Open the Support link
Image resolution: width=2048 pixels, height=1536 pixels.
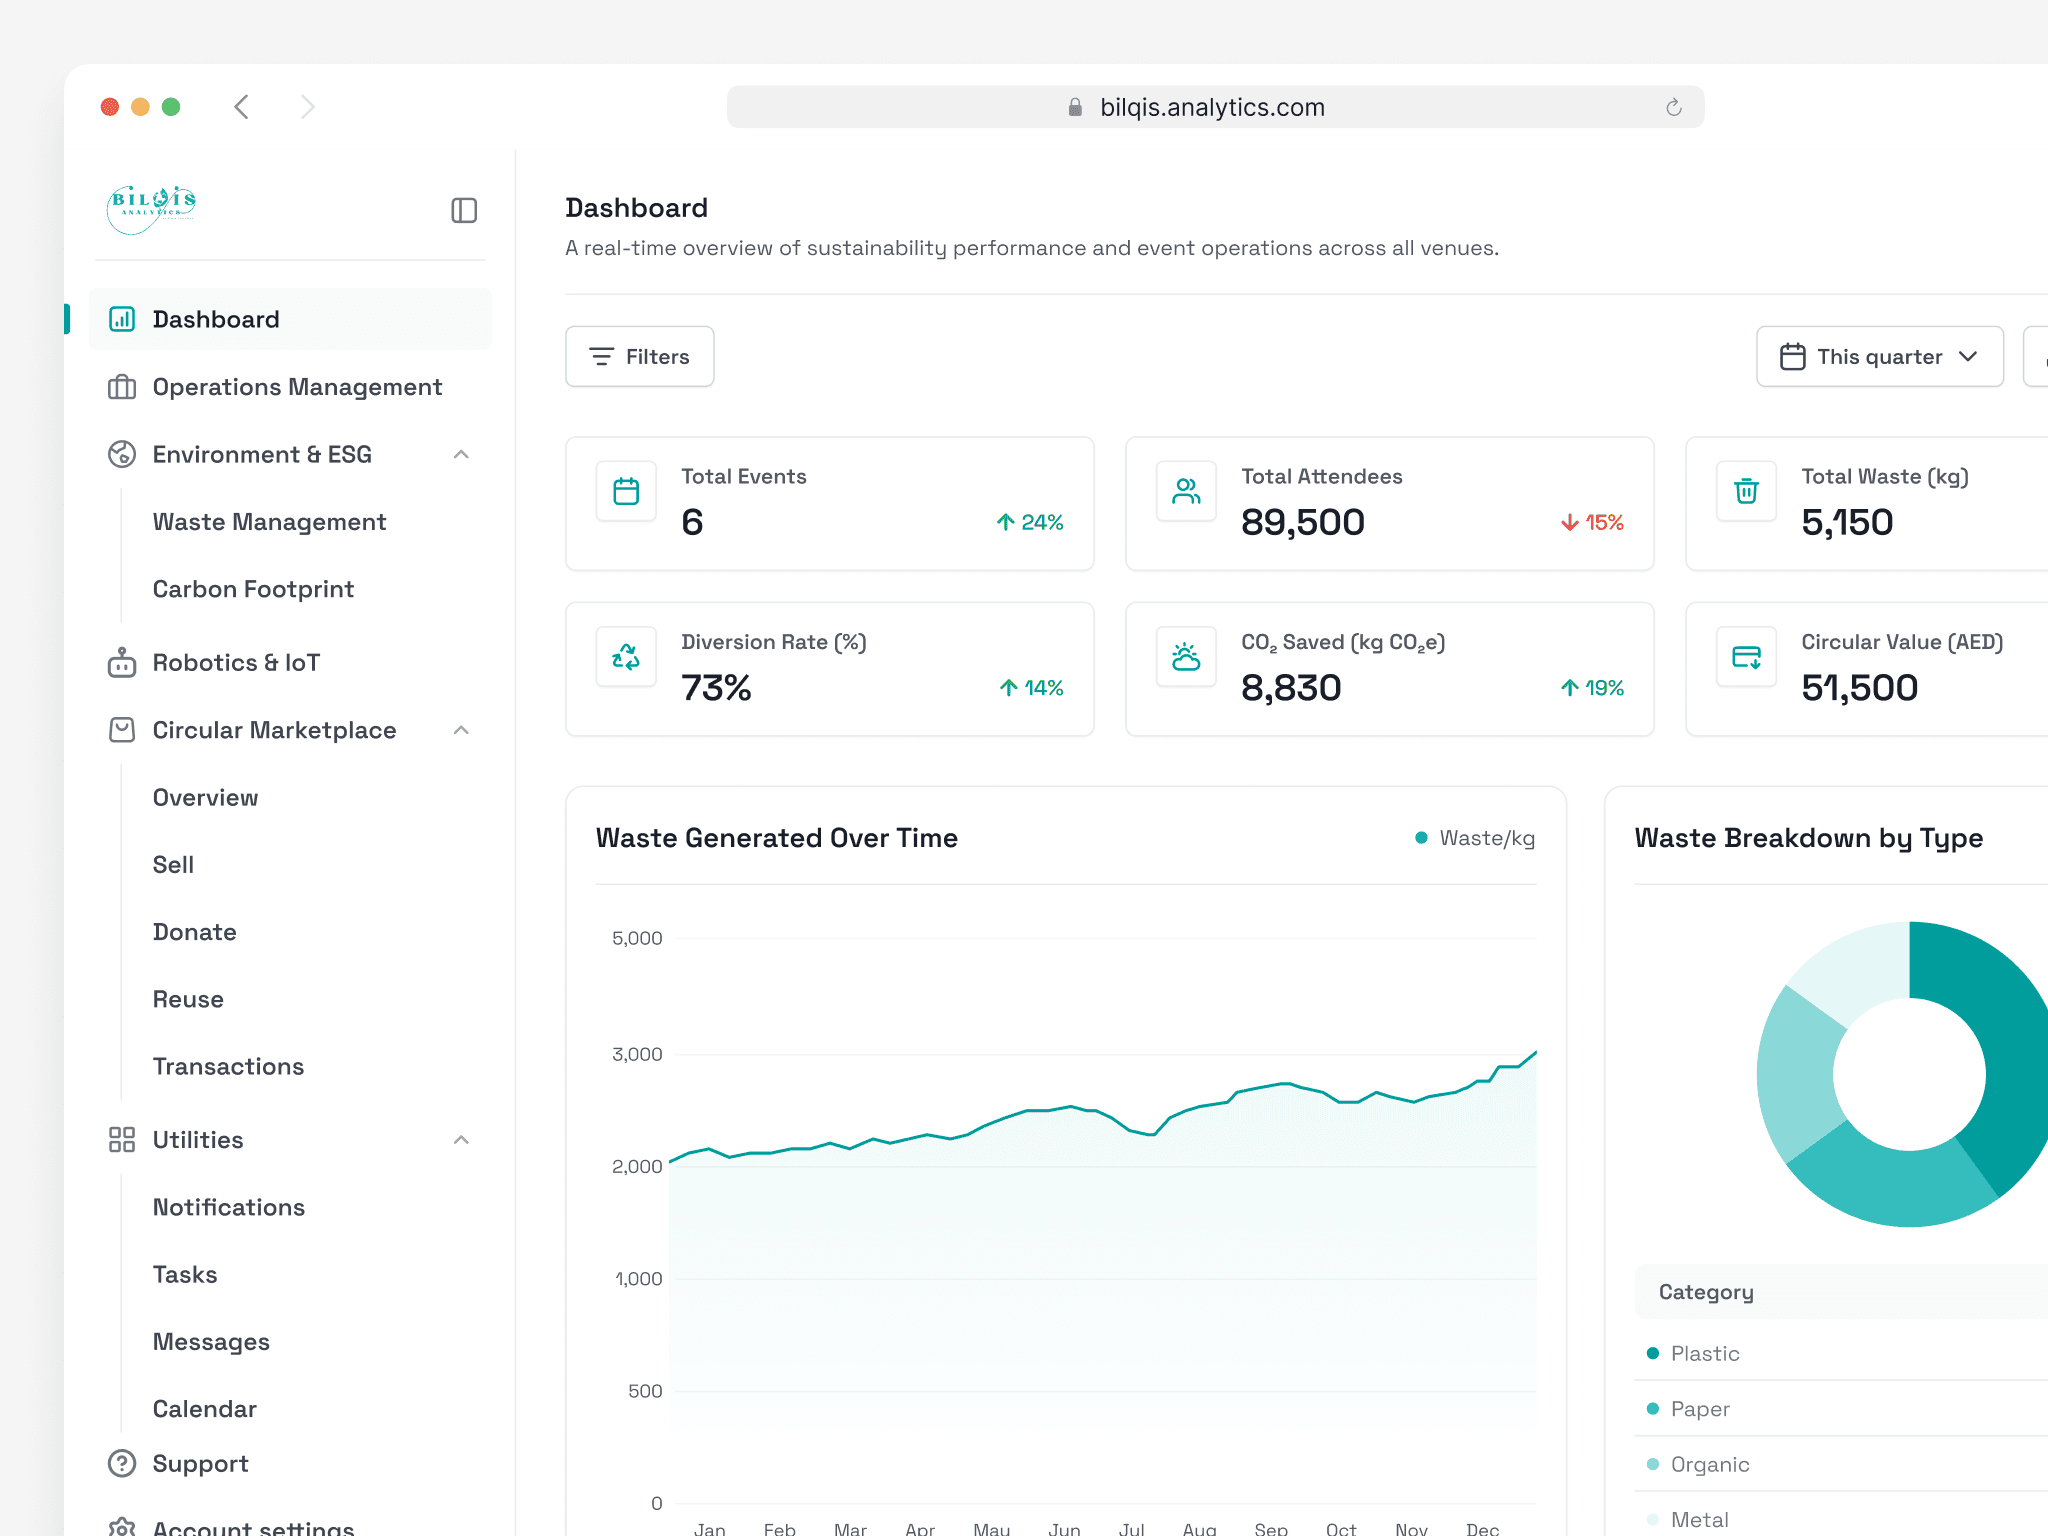click(x=200, y=1464)
